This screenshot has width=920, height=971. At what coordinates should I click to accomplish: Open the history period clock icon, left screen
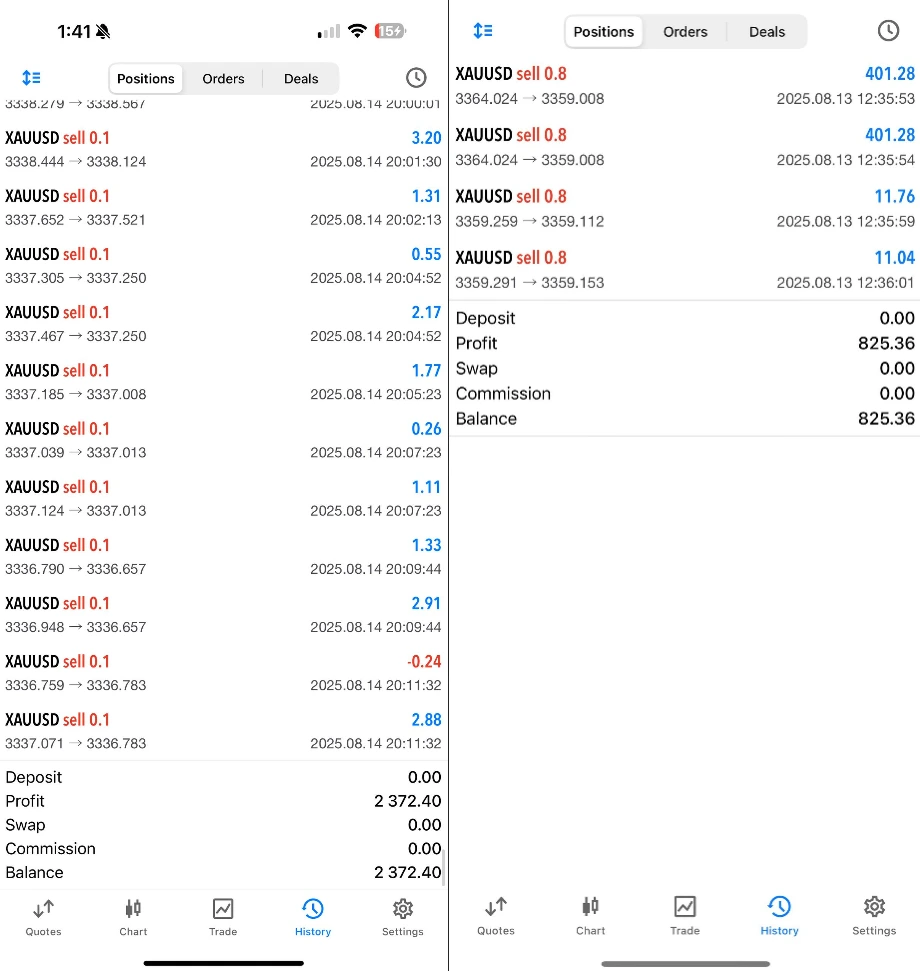point(416,78)
